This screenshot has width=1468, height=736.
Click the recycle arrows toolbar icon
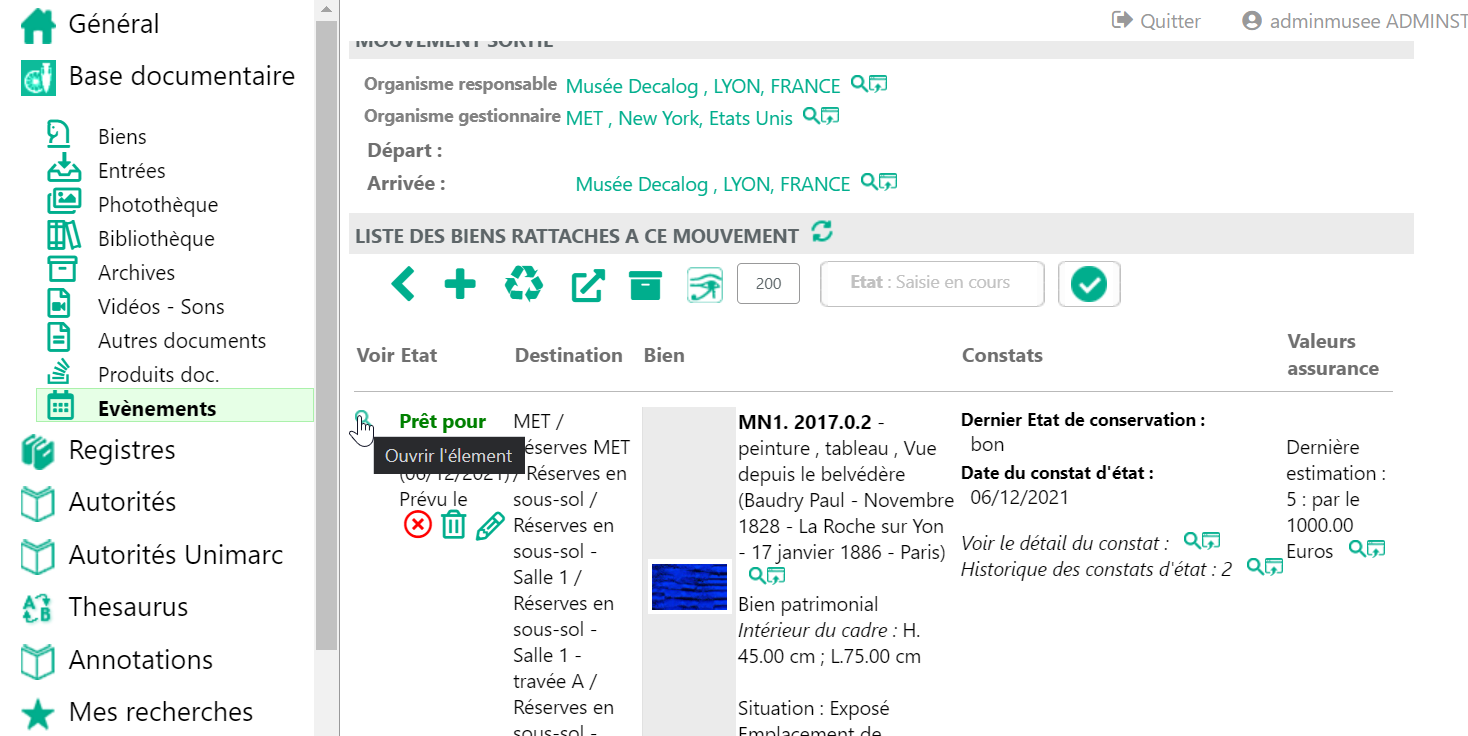point(523,284)
